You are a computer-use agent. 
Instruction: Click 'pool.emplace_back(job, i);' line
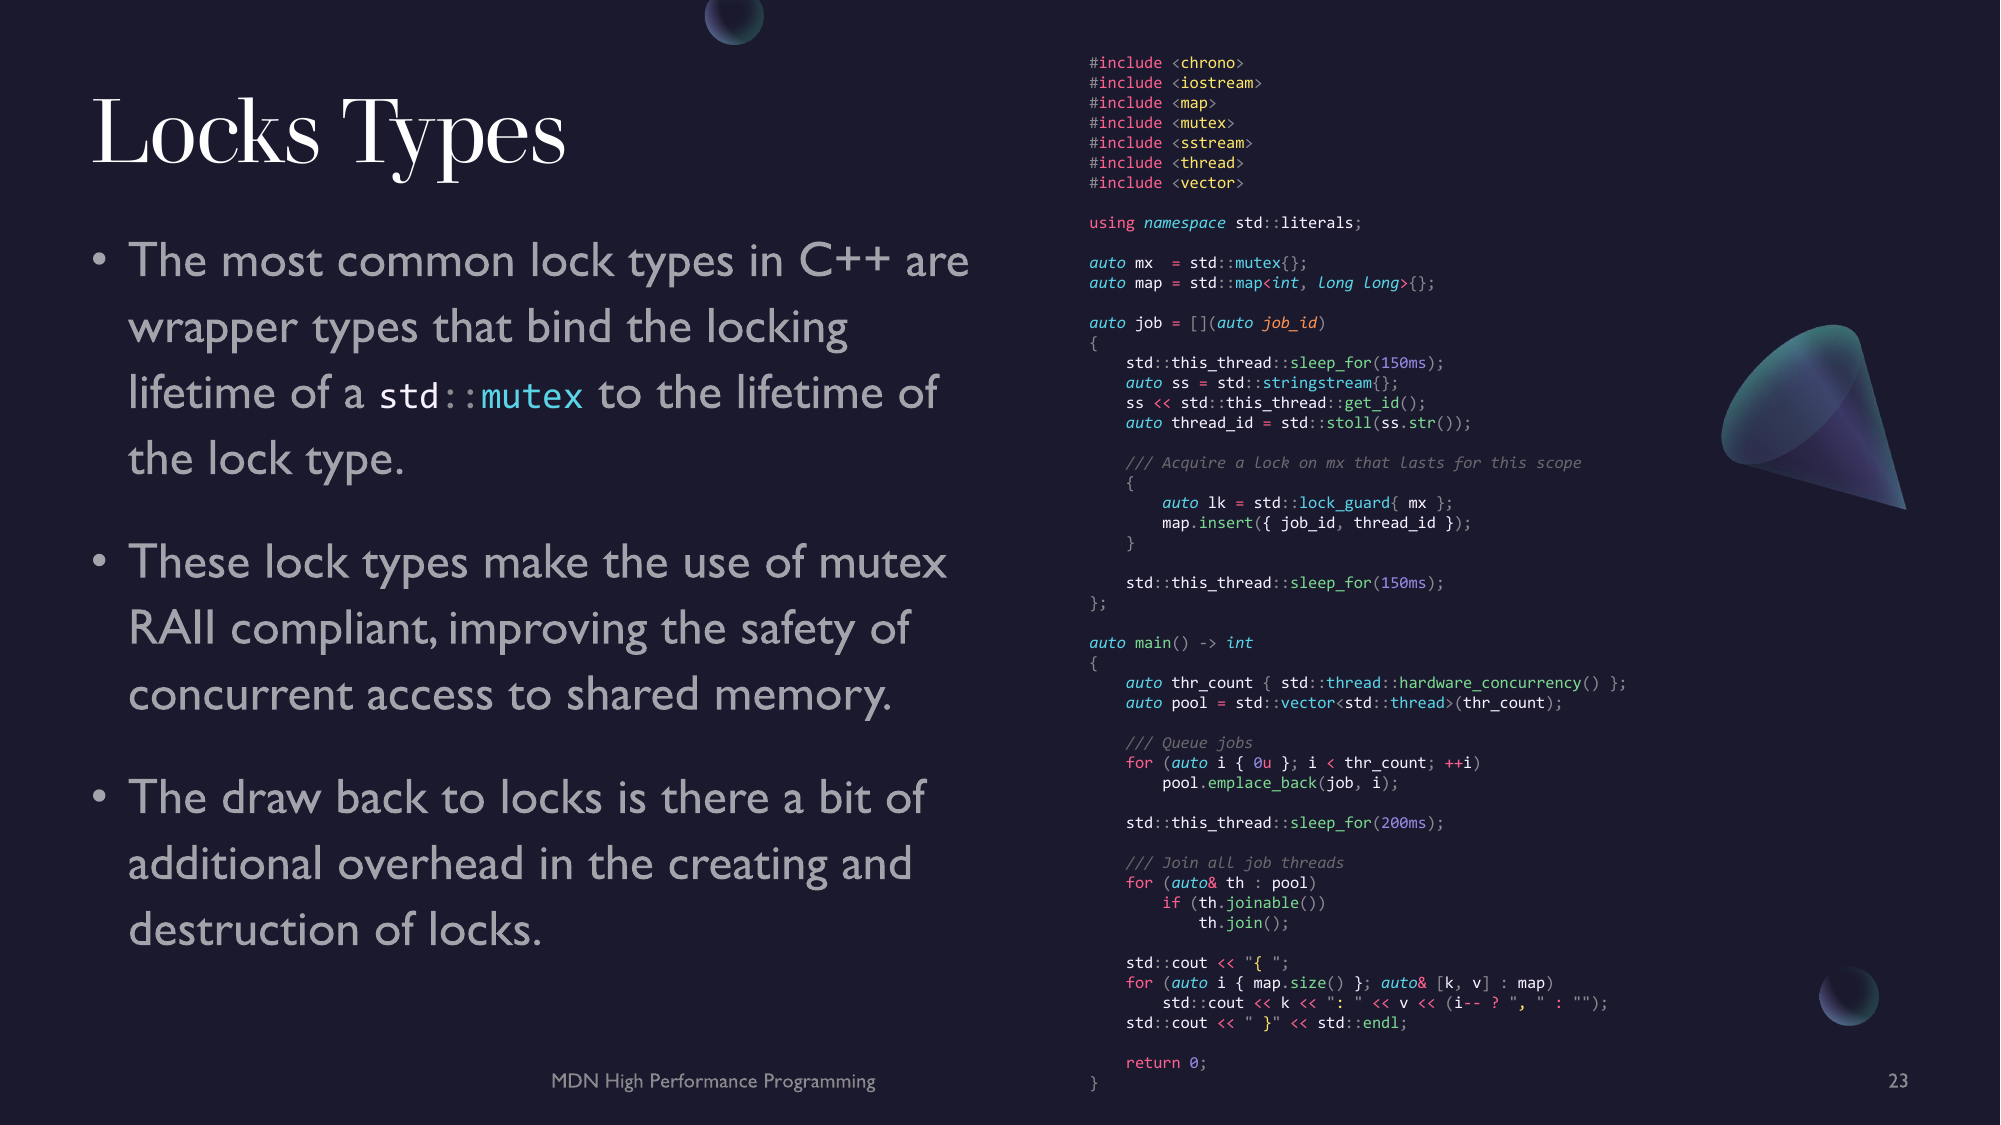[1280, 783]
